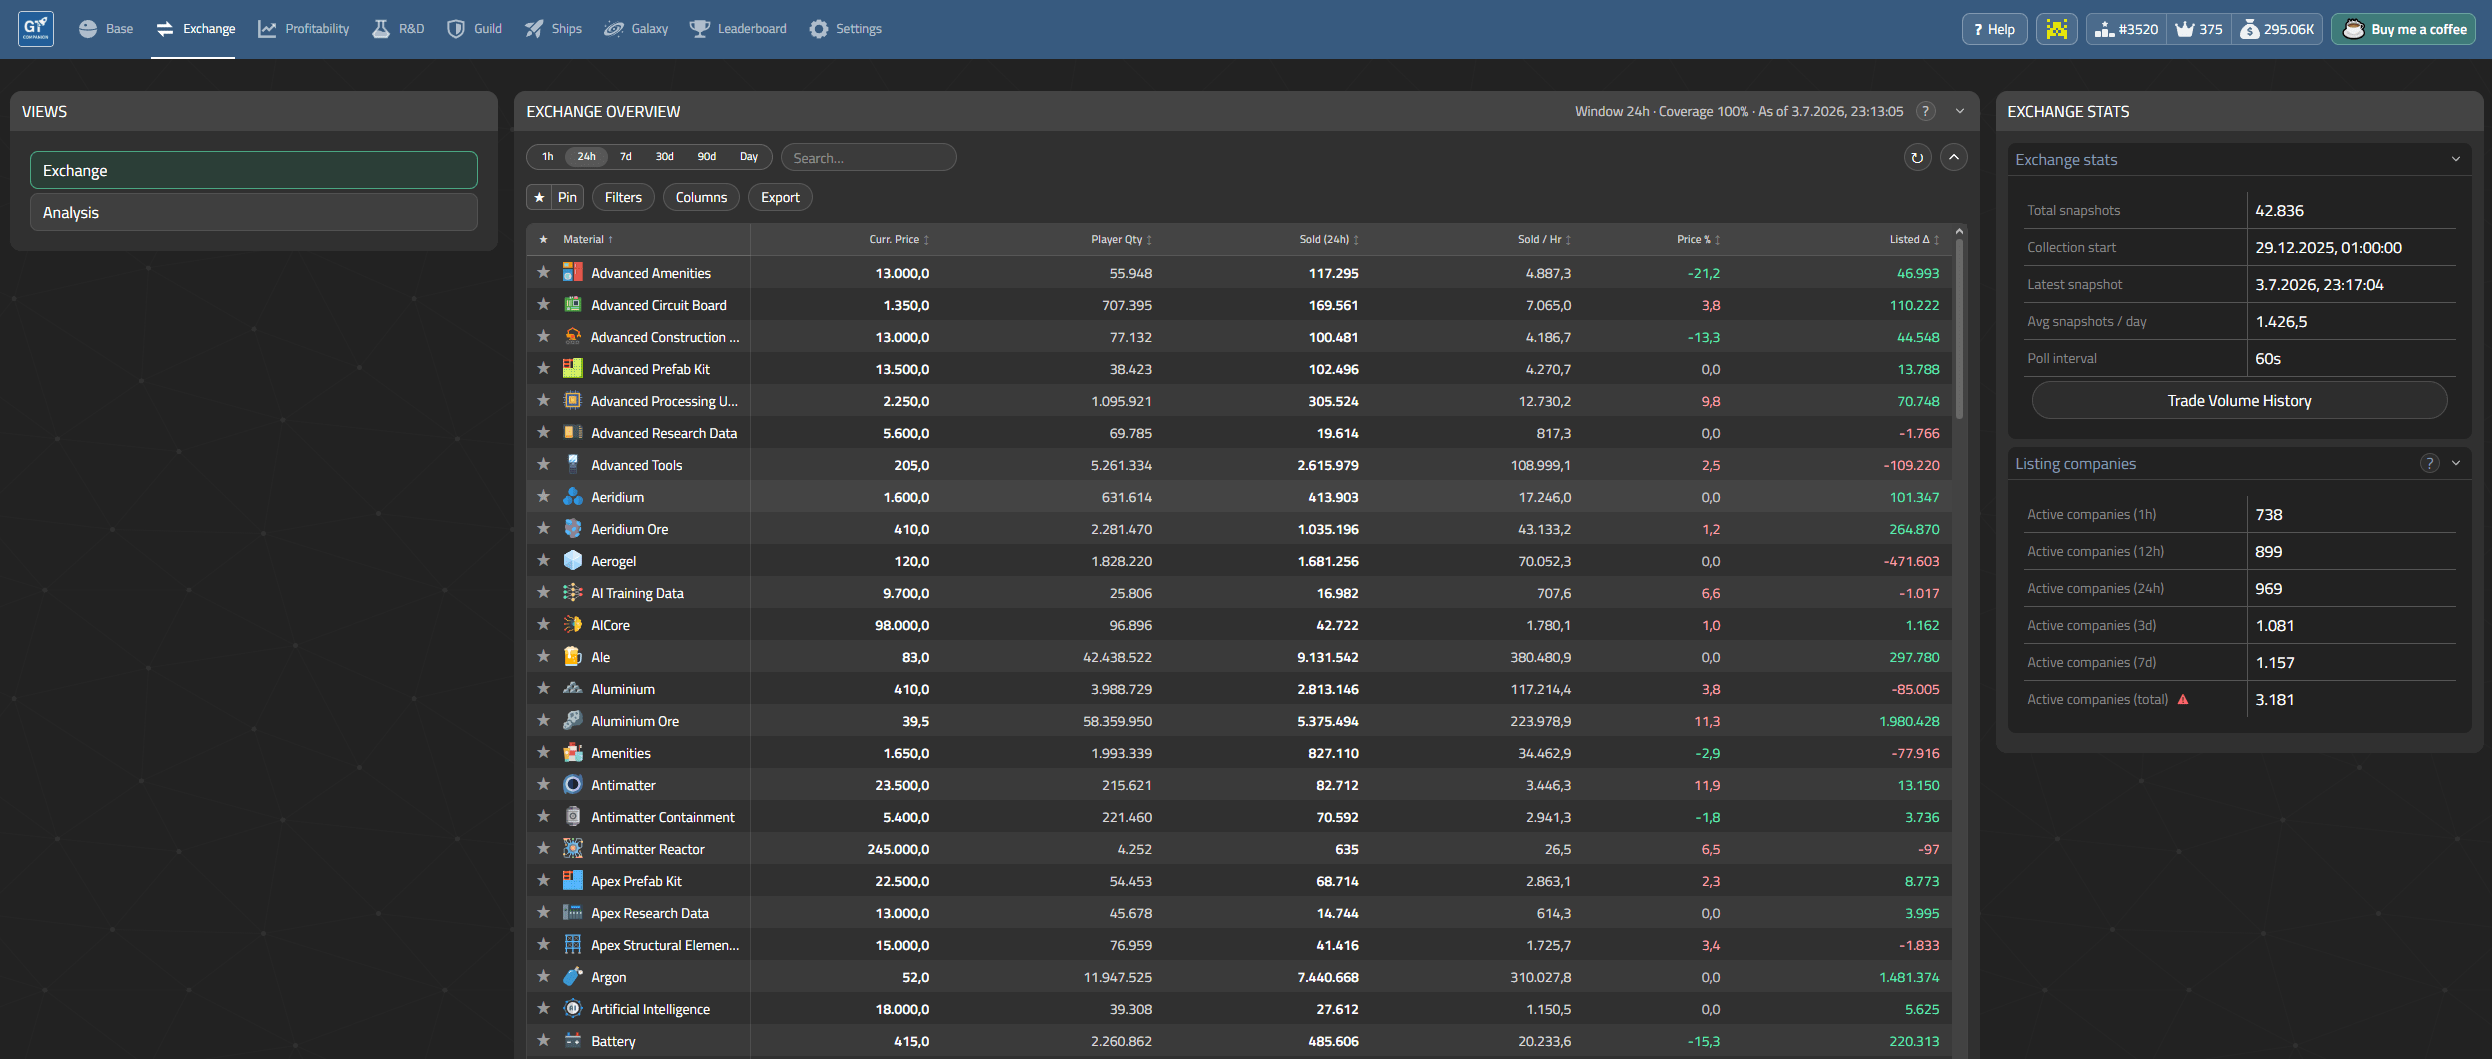The width and height of the screenshot is (2492, 1059).
Task: Click the Export button
Action: click(780, 198)
